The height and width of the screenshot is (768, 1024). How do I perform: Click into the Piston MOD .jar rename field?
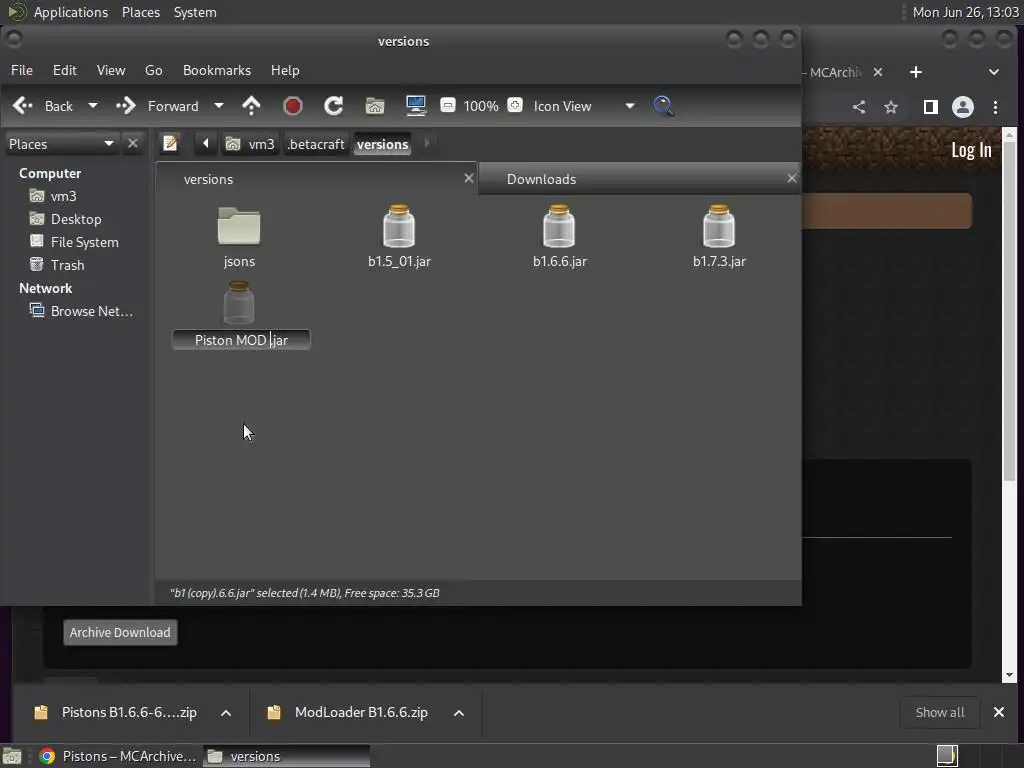(x=241, y=340)
